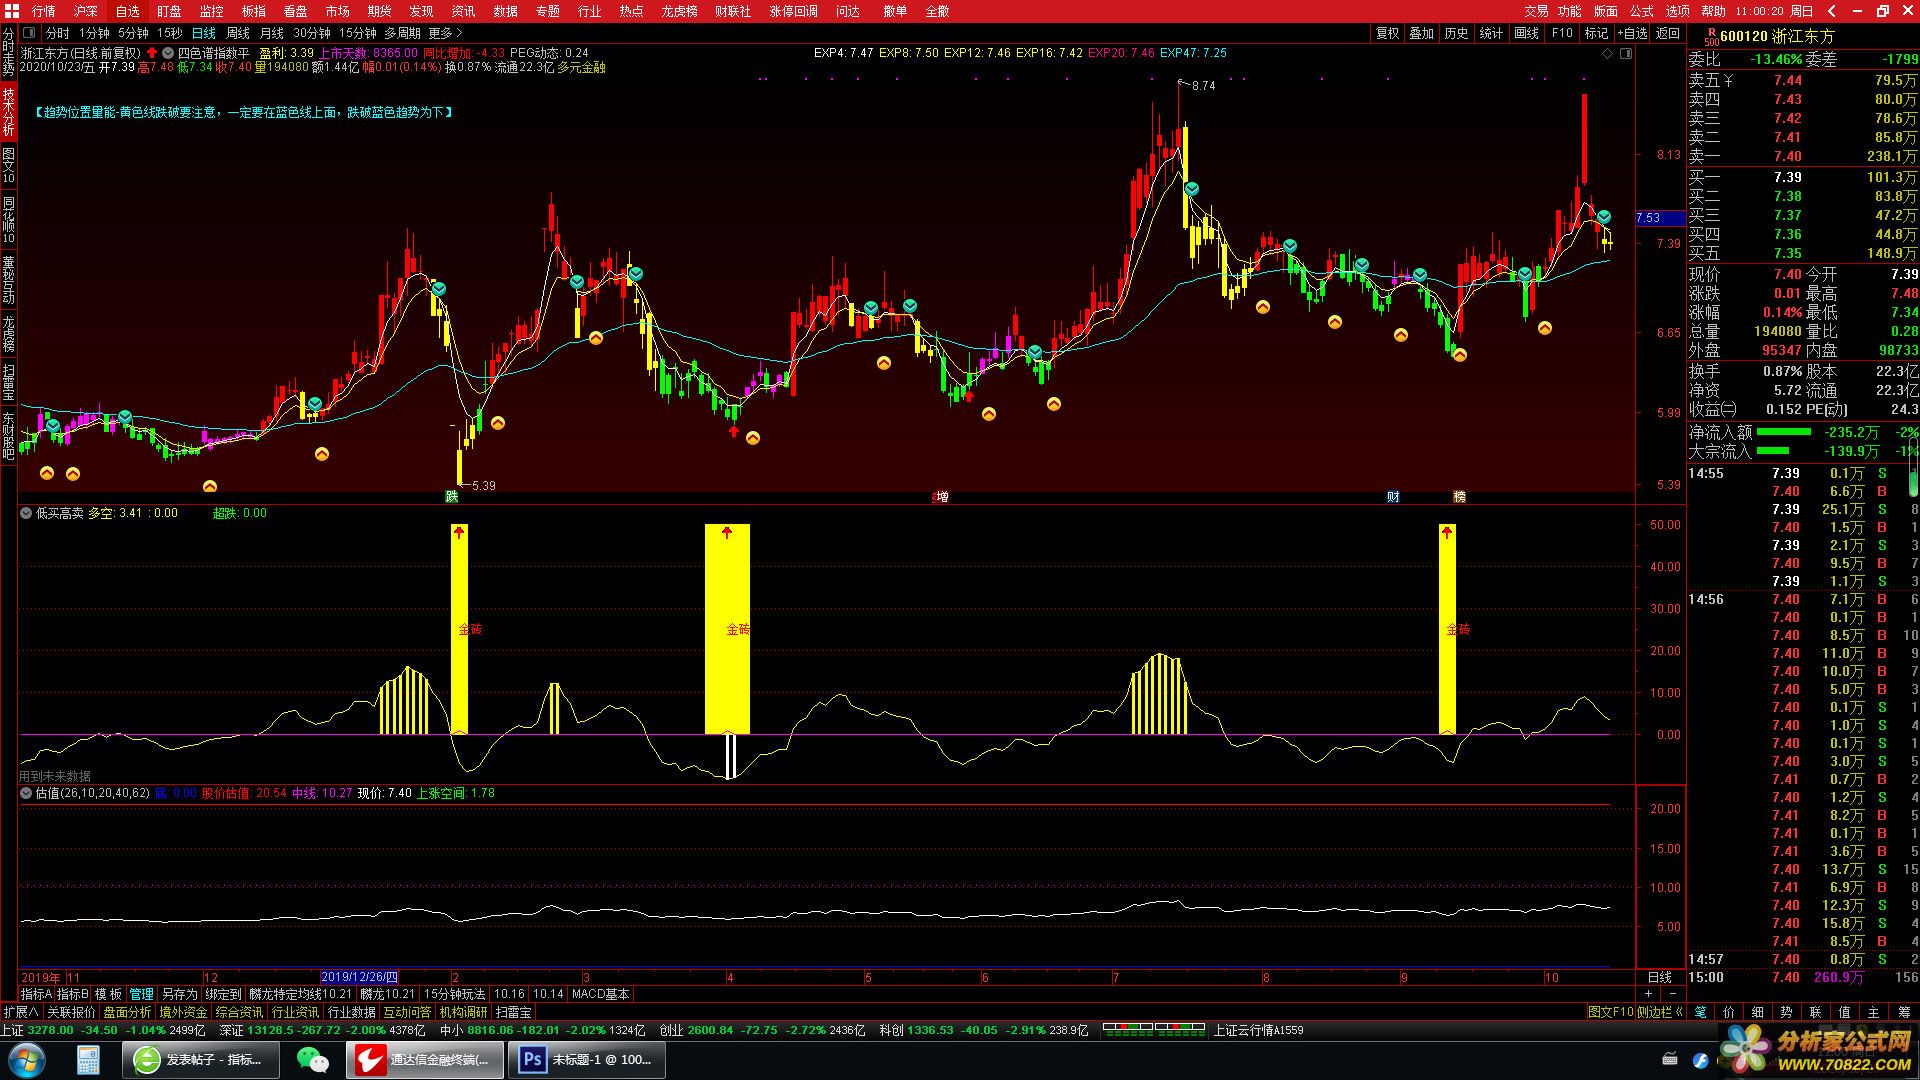This screenshot has width=1920, height=1080.
Task: Click the 榜 marker on the chart
Action: click(x=1459, y=496)
